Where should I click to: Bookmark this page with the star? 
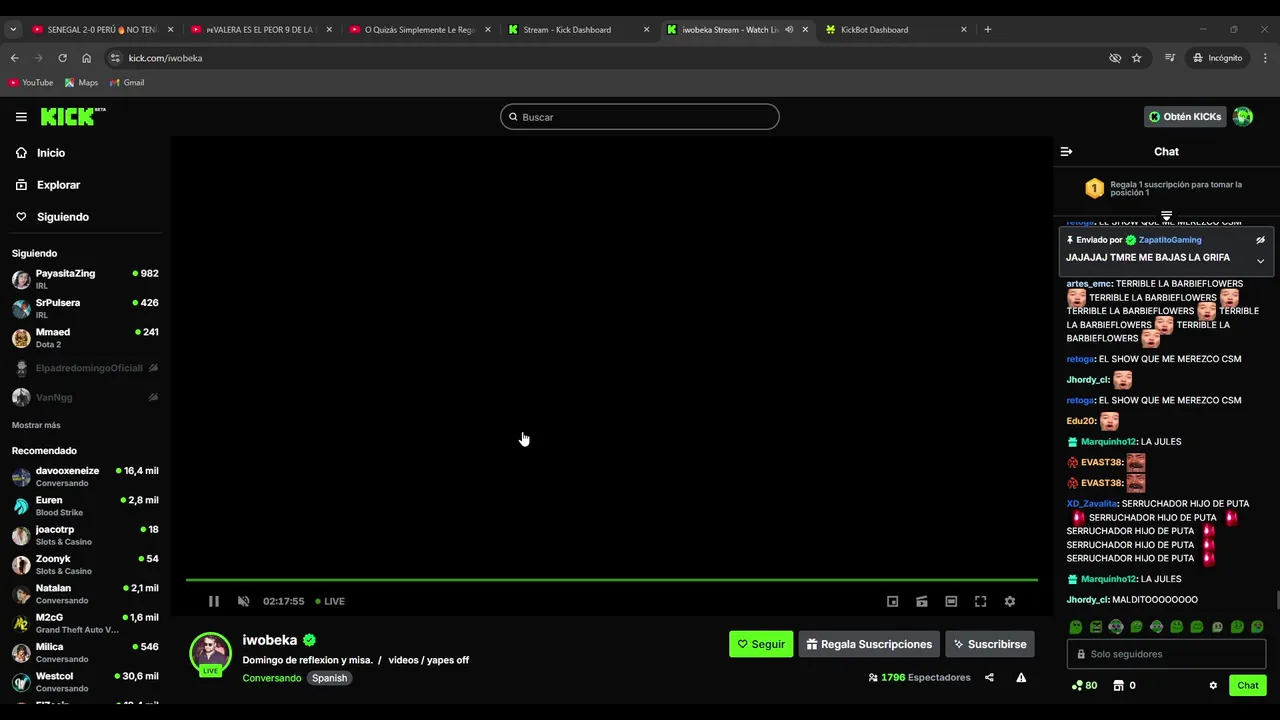coord(1136,58)
